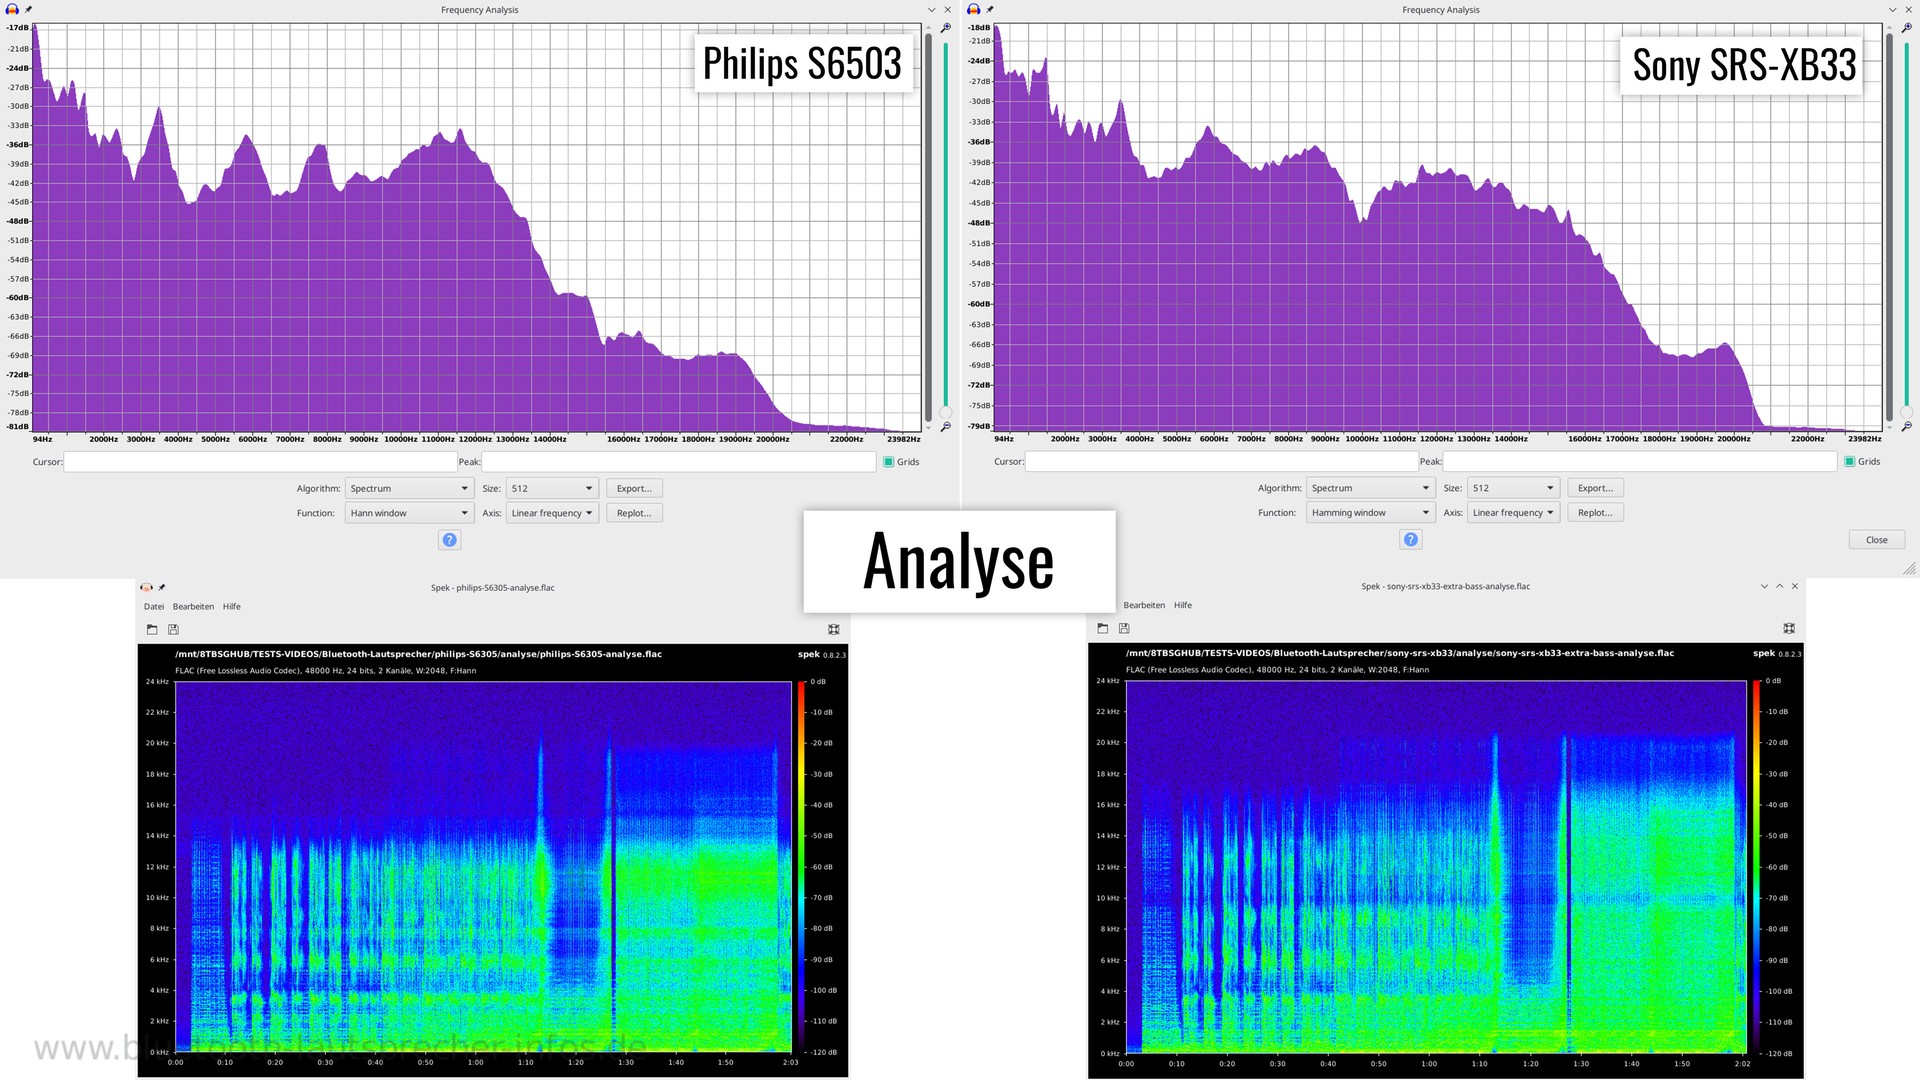Click Replot... in the Sony analysis window

(1595, 513)
